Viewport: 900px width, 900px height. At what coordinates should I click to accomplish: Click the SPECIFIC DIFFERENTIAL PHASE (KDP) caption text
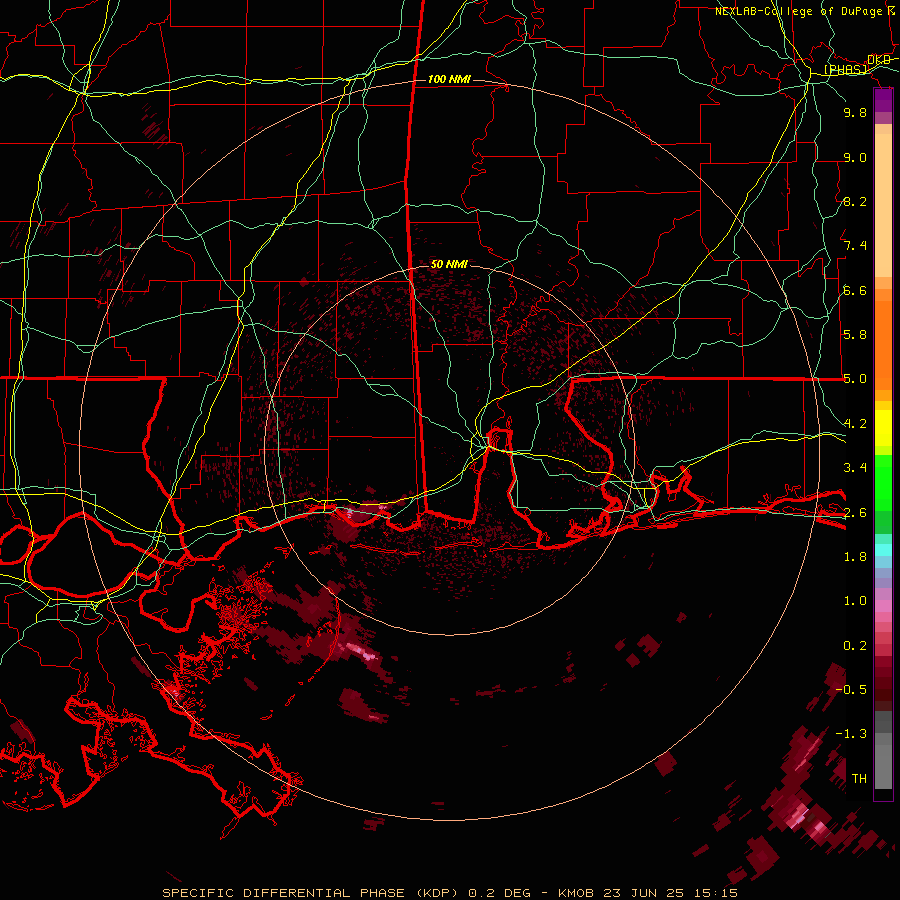pos(310,893)
